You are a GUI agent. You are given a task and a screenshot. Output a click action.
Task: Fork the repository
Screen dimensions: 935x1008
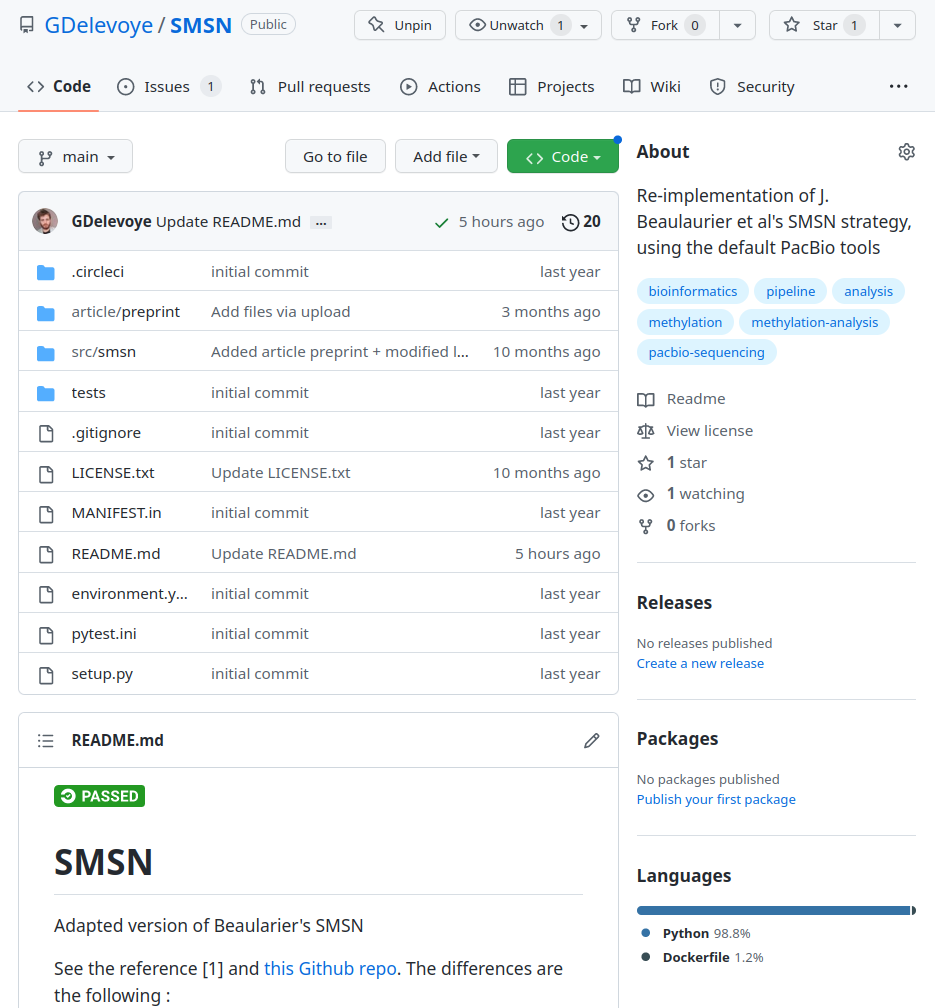[666, 25]
